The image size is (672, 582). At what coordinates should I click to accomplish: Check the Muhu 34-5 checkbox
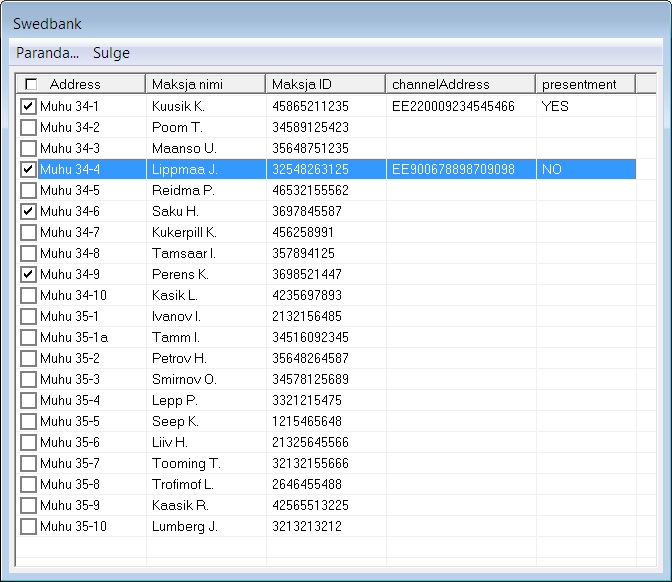point(28,190)
